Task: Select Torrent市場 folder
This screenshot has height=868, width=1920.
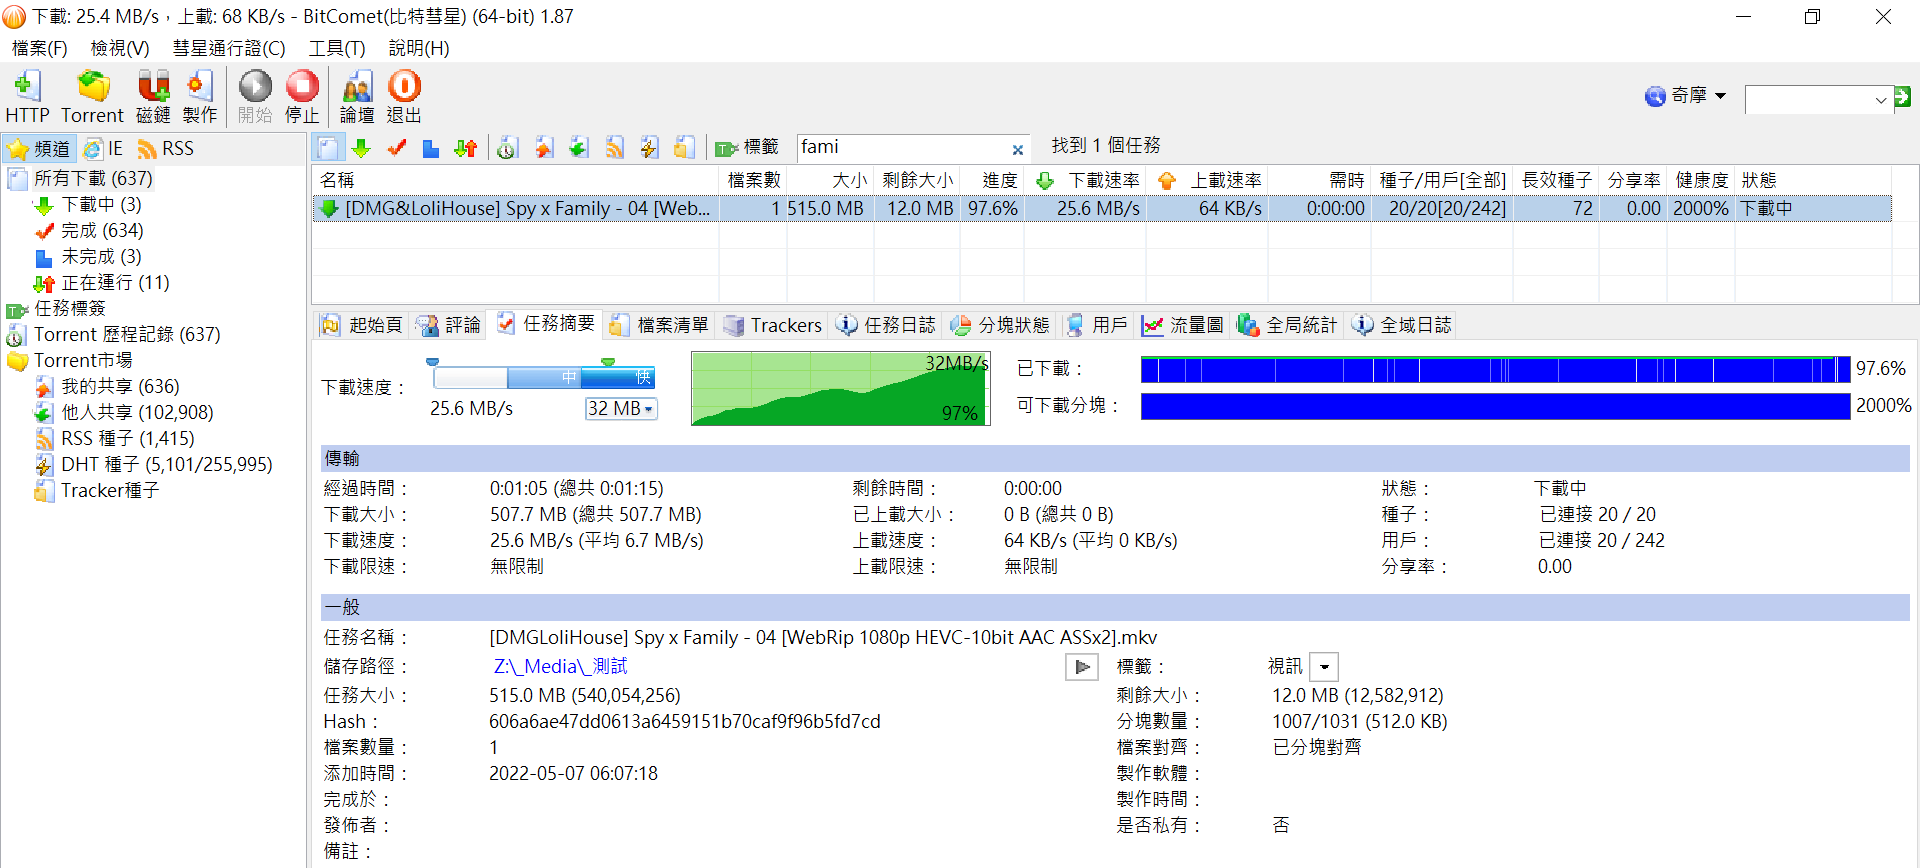Action: tap(83, 360)
